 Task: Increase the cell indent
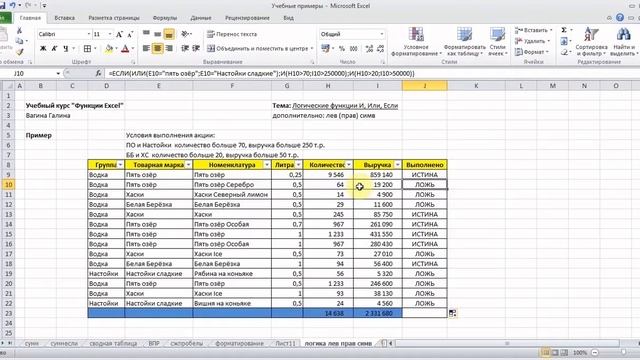click(x=196, y=49)
